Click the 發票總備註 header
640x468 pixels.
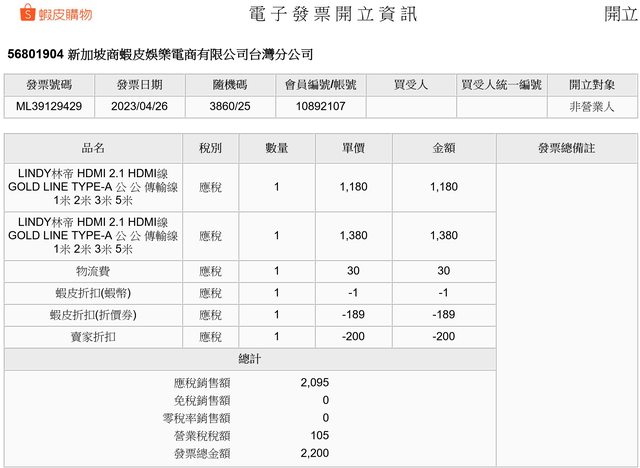[566, 148]
